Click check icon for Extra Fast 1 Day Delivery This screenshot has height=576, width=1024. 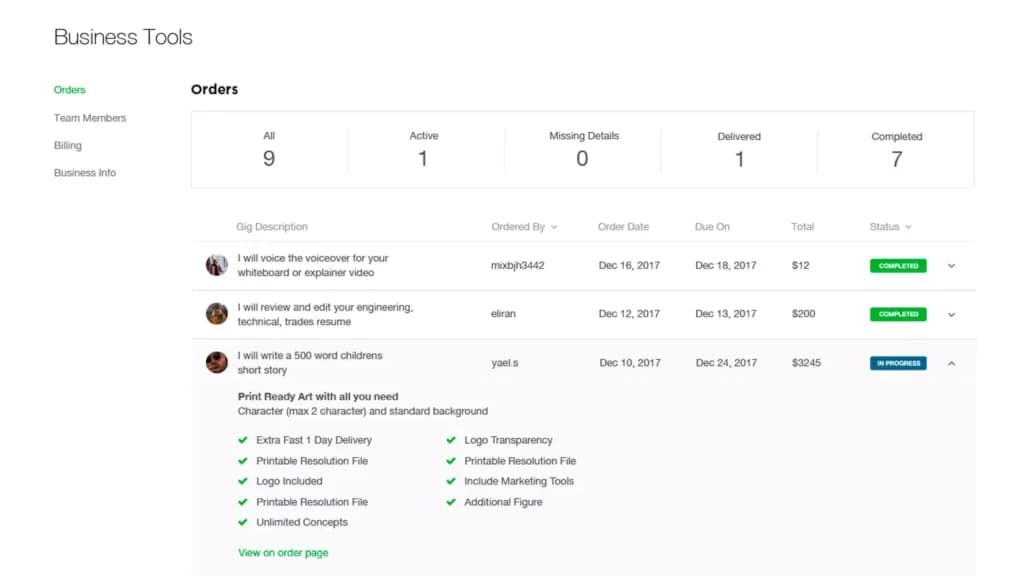tap(243, 440)
